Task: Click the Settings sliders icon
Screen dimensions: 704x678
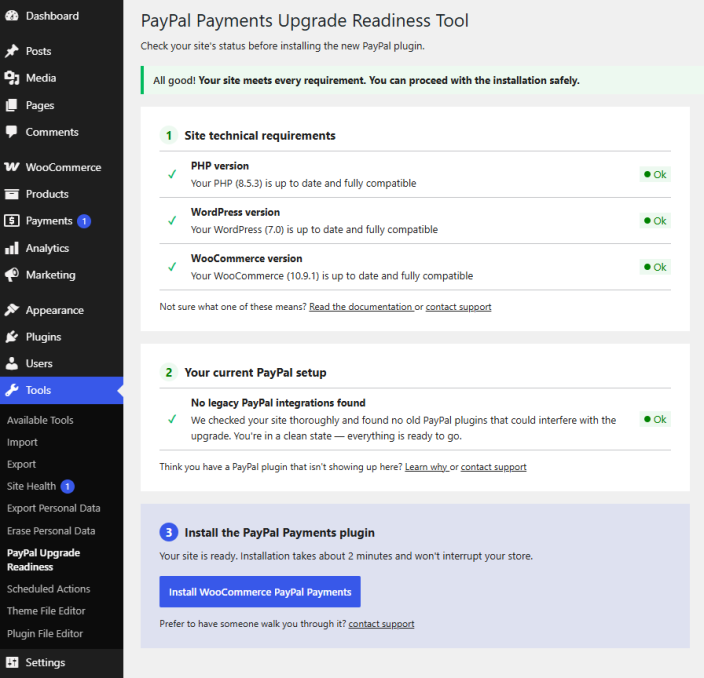Action: (12, 662)
